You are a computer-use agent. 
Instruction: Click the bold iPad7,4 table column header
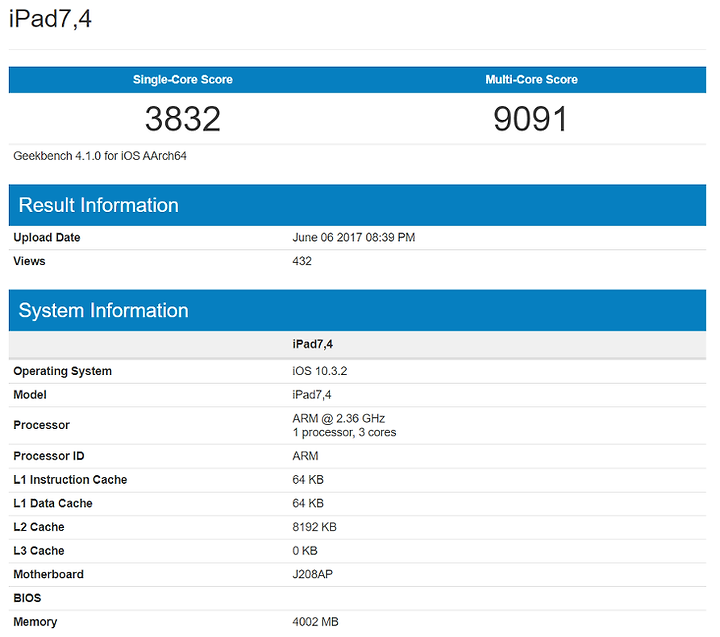coord(313,344)
